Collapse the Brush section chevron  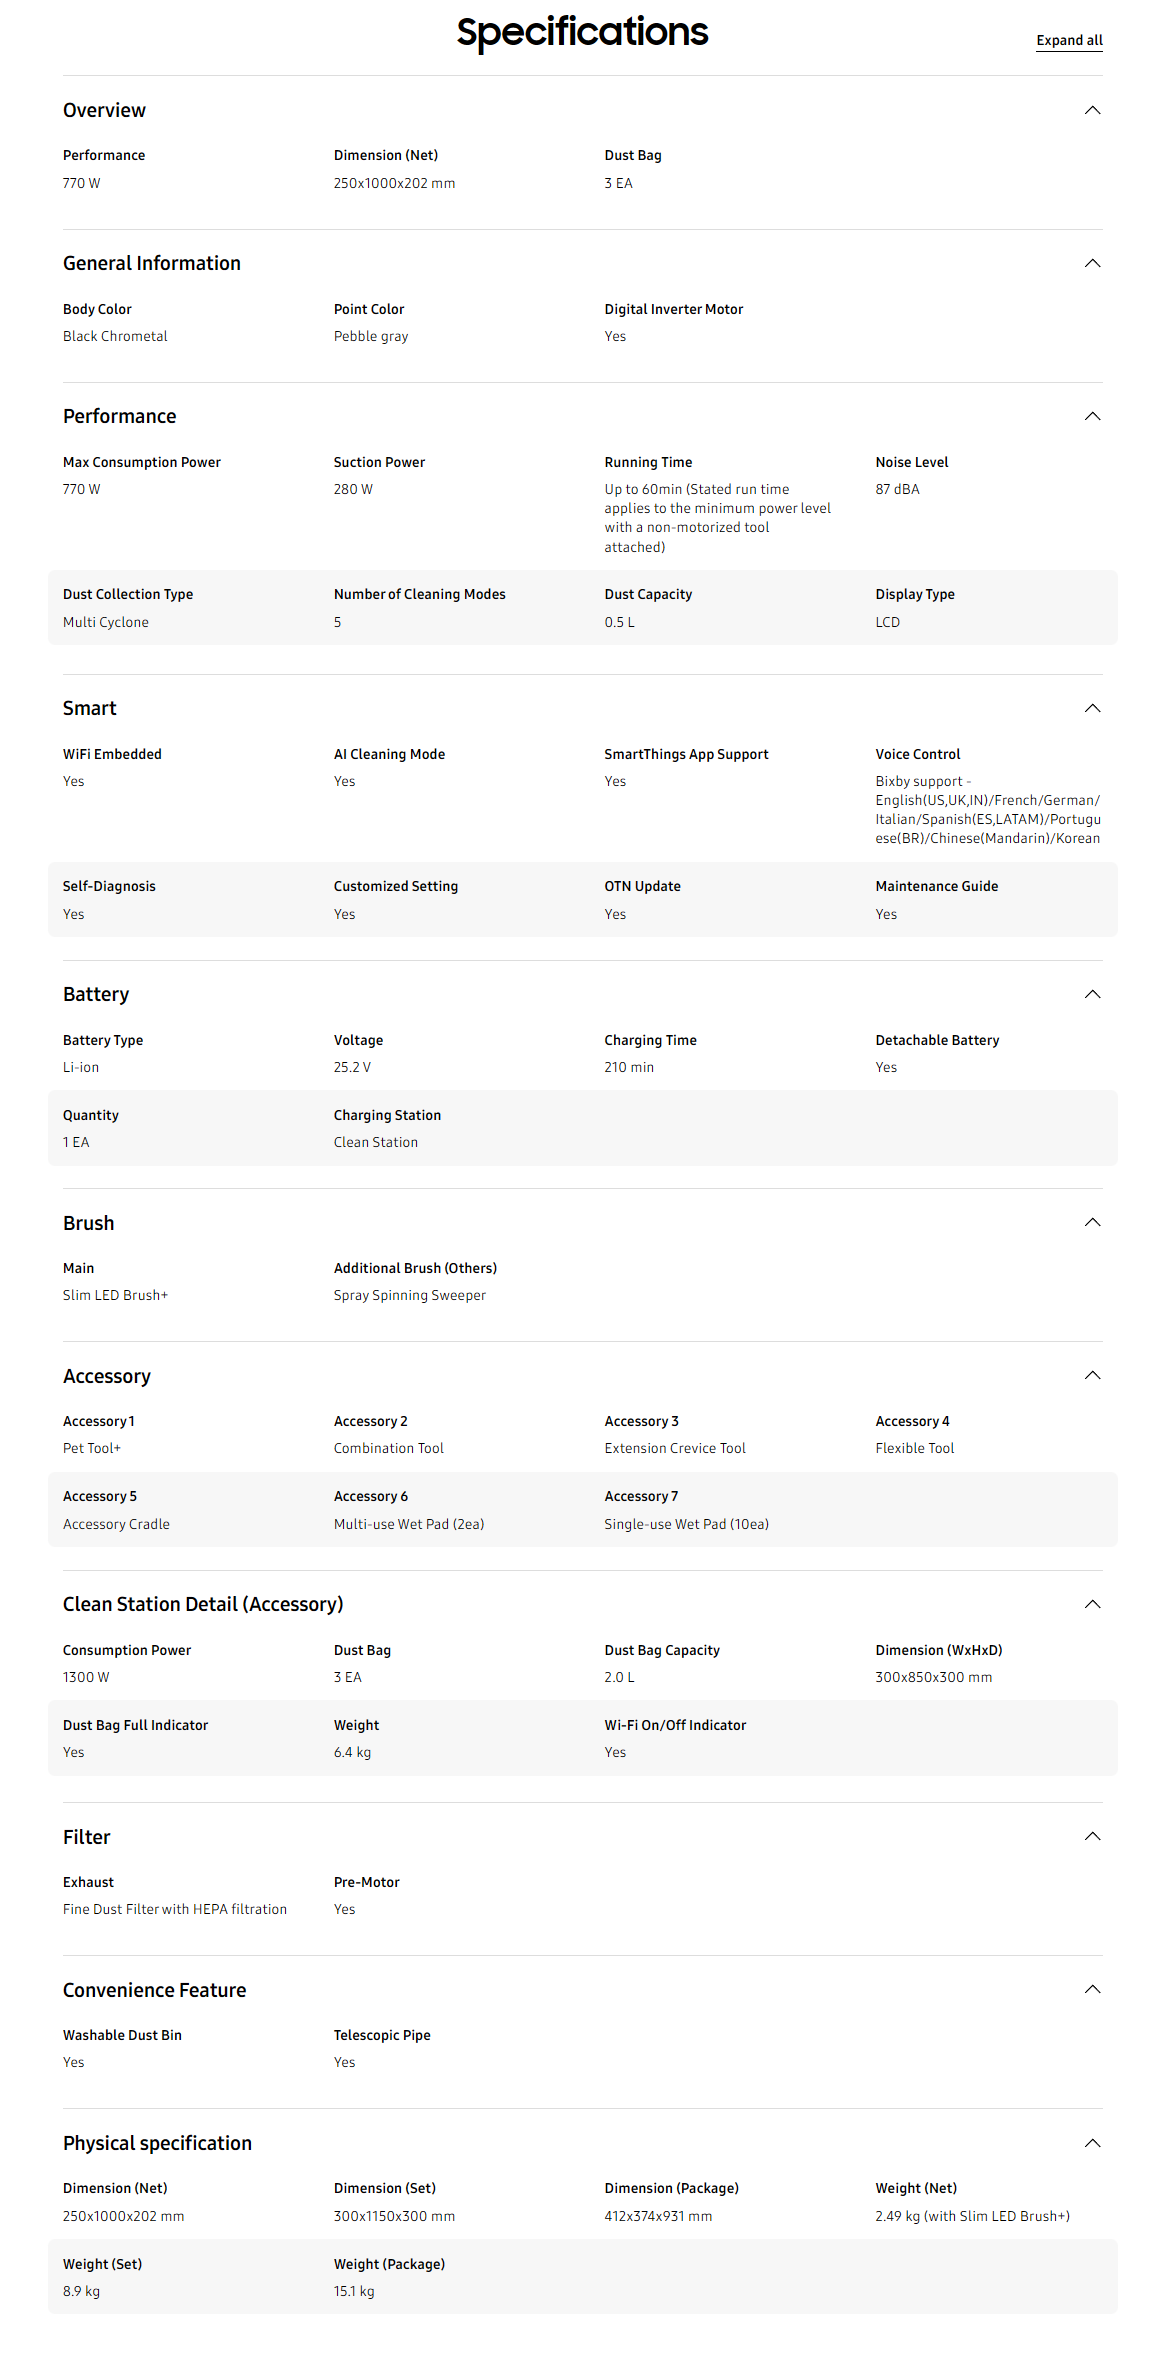coord(1092,1222)
